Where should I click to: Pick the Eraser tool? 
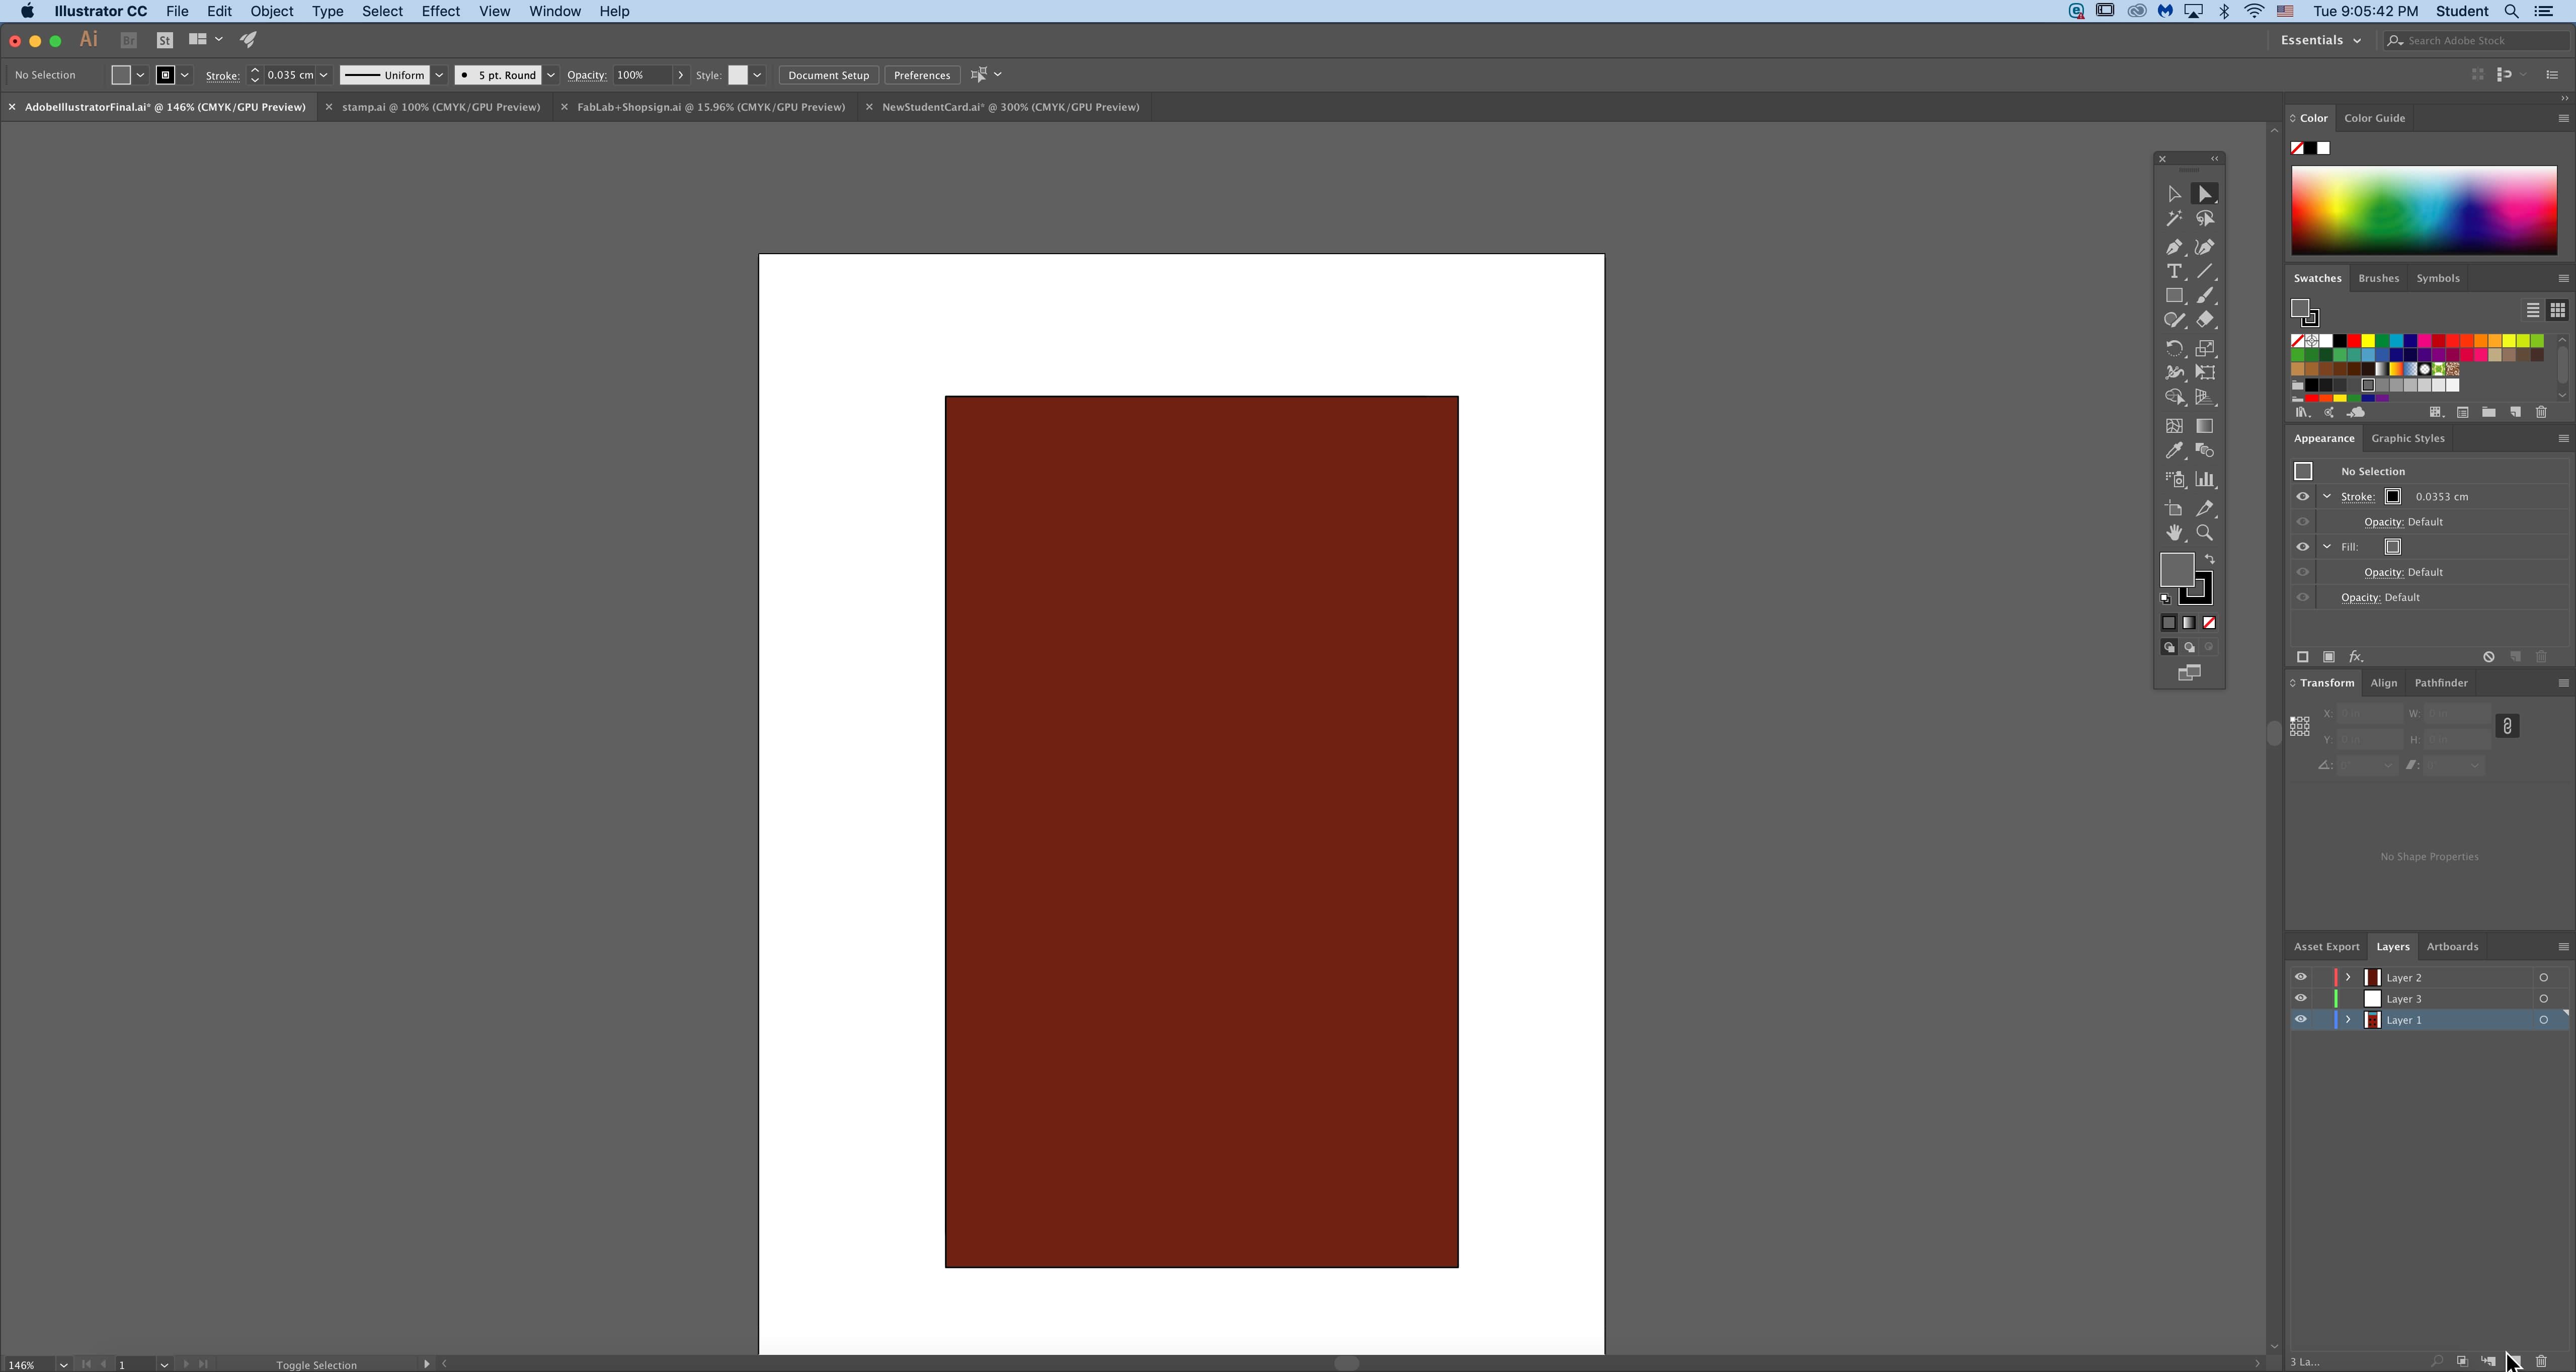click(x=2205, y=320)
